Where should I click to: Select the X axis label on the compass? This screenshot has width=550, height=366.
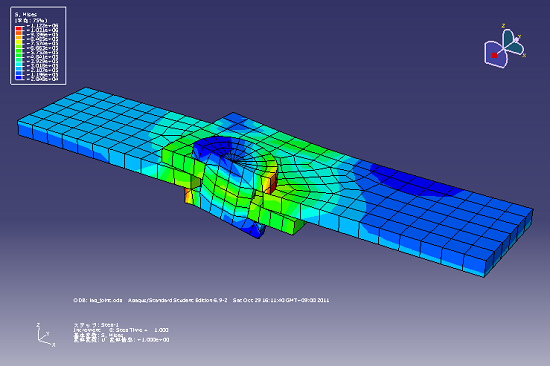pyautogui.click(x=524, y=55)
